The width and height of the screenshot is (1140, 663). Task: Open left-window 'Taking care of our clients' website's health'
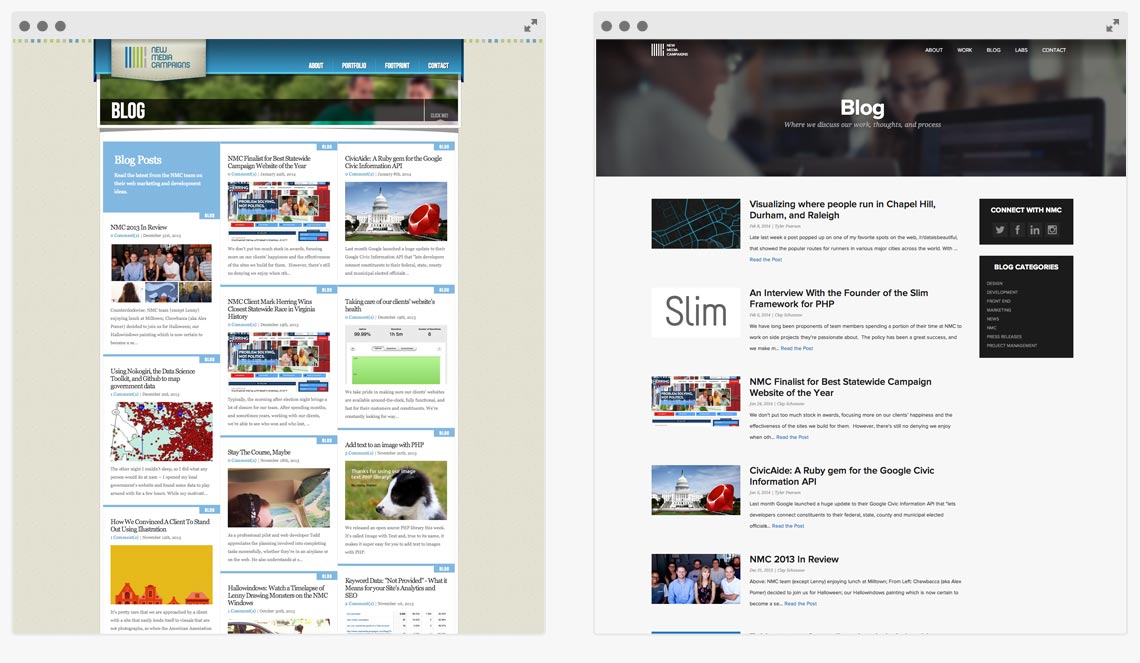(x=390, y=305)
